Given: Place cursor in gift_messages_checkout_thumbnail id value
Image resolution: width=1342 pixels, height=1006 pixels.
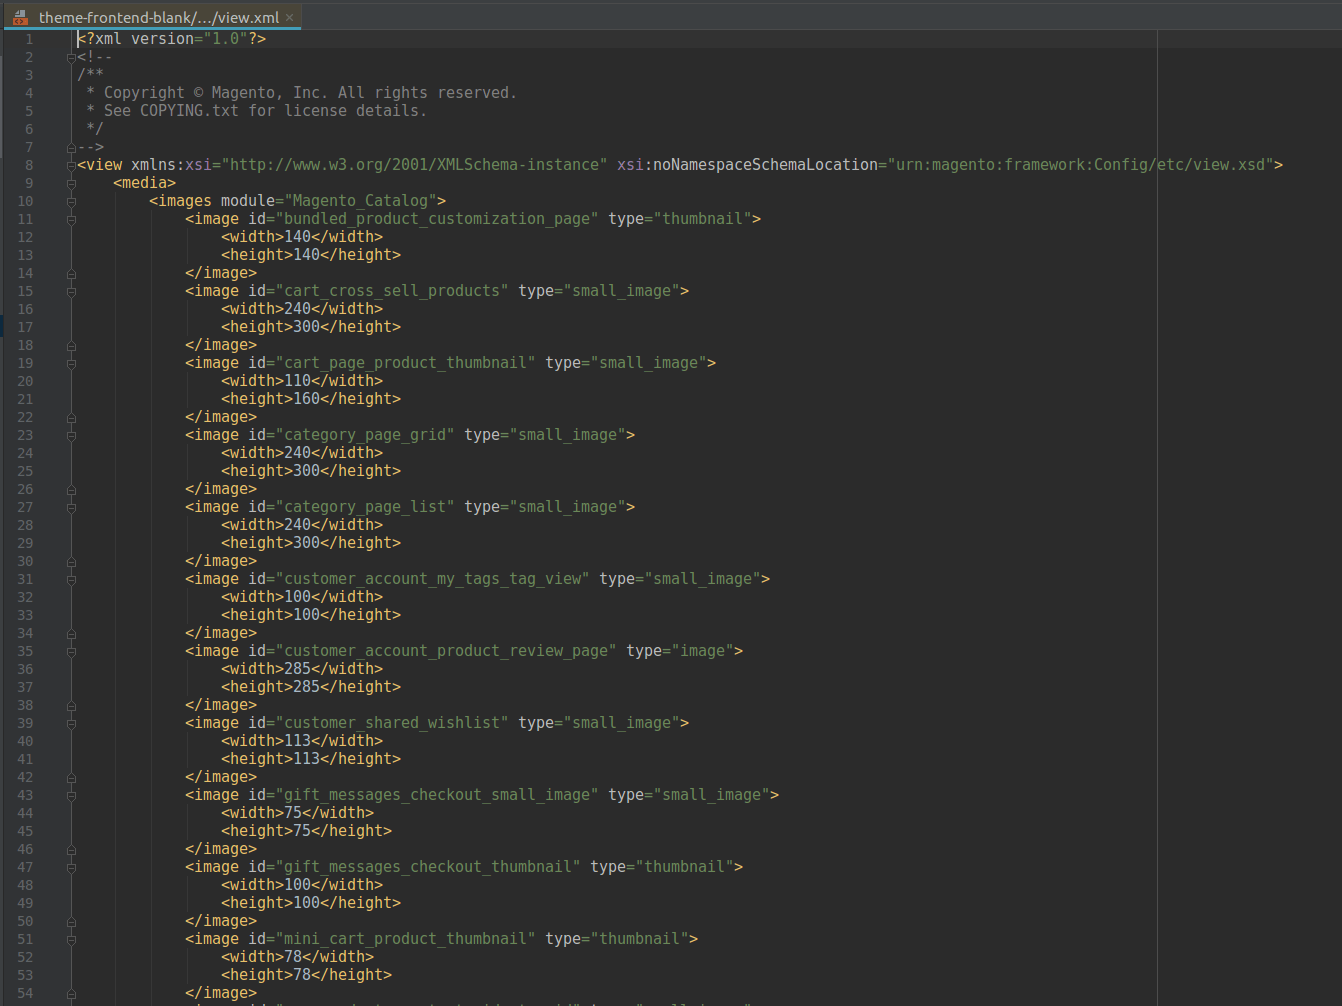Looking at the screenshot, I should coord(427,867).
